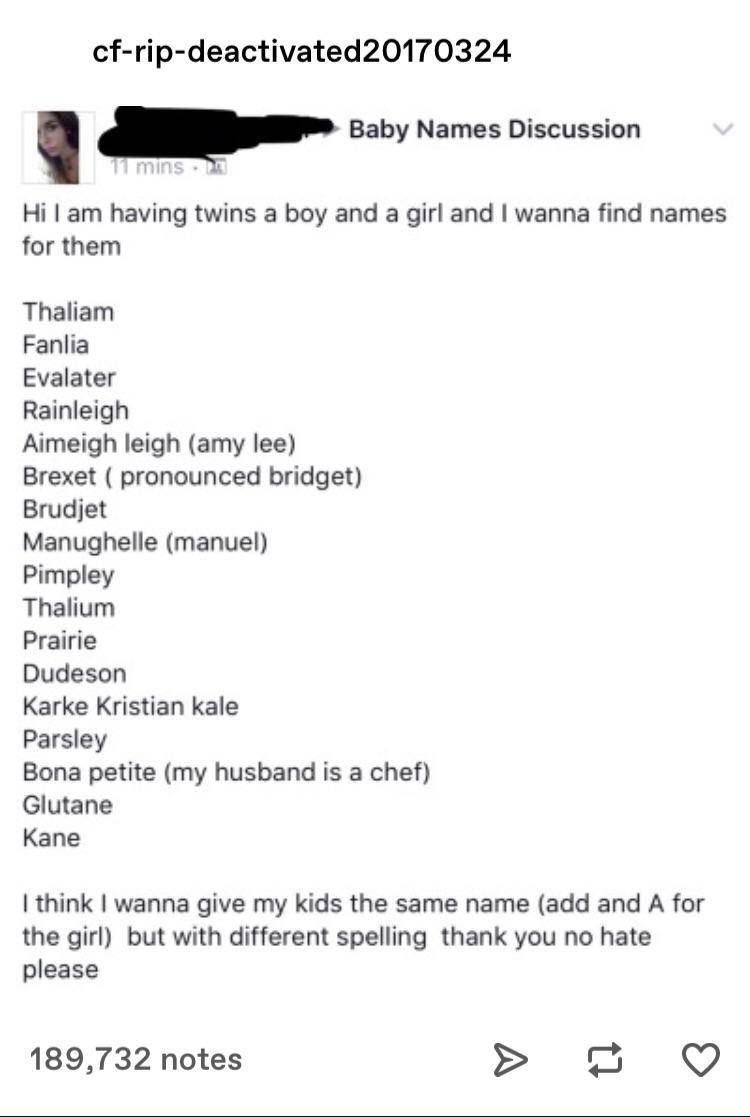Click the opening sentence about having twins
Viewport: 750px width, 1117px height.
coord(374,229)
